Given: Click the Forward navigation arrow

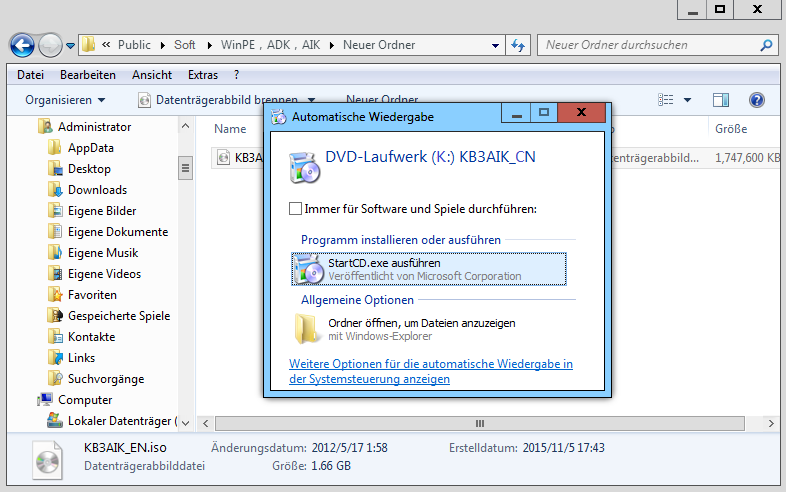Looking at the screenshot, I should [x=50, y=46].
